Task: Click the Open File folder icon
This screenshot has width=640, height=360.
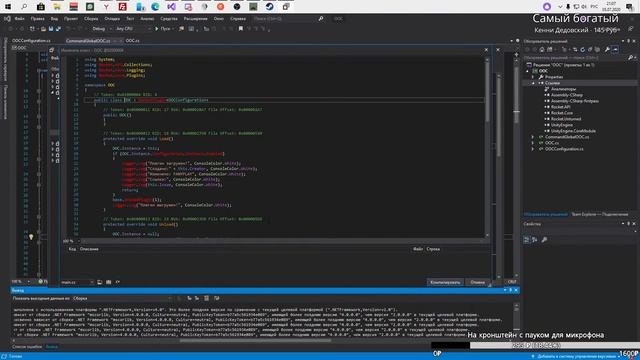Action: 43,29
